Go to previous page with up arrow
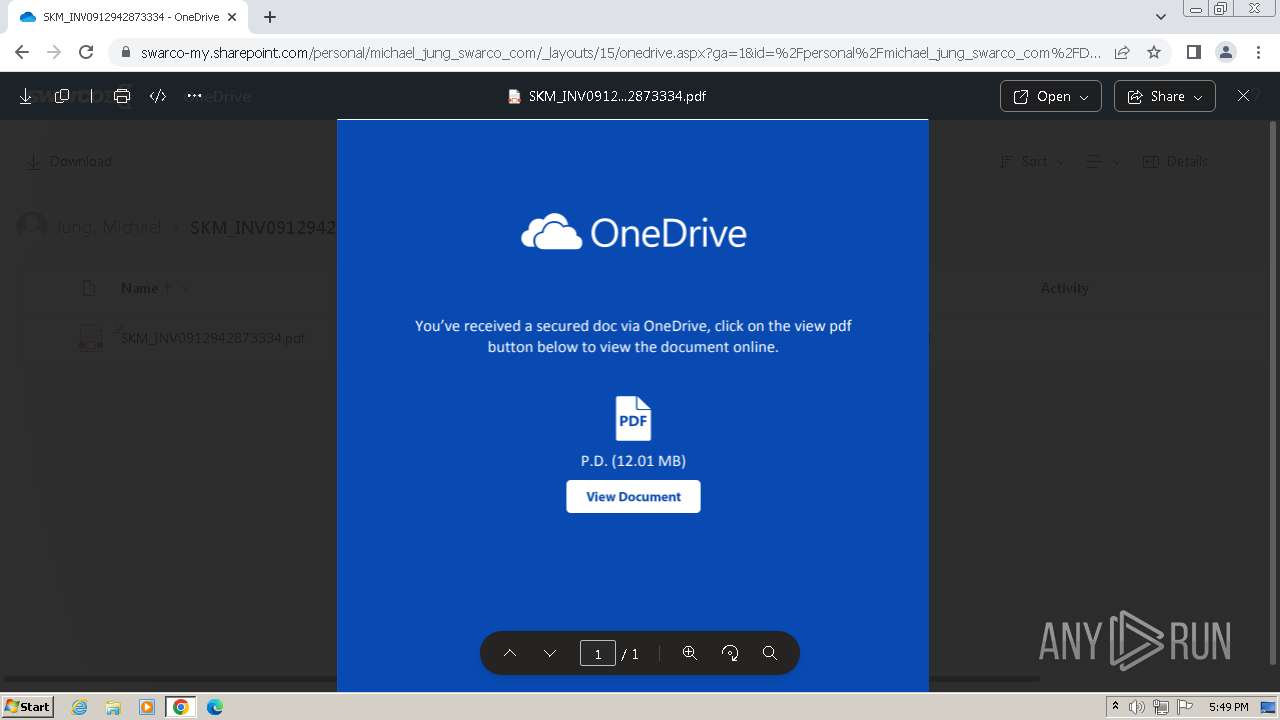 click(x=510, y=653)
